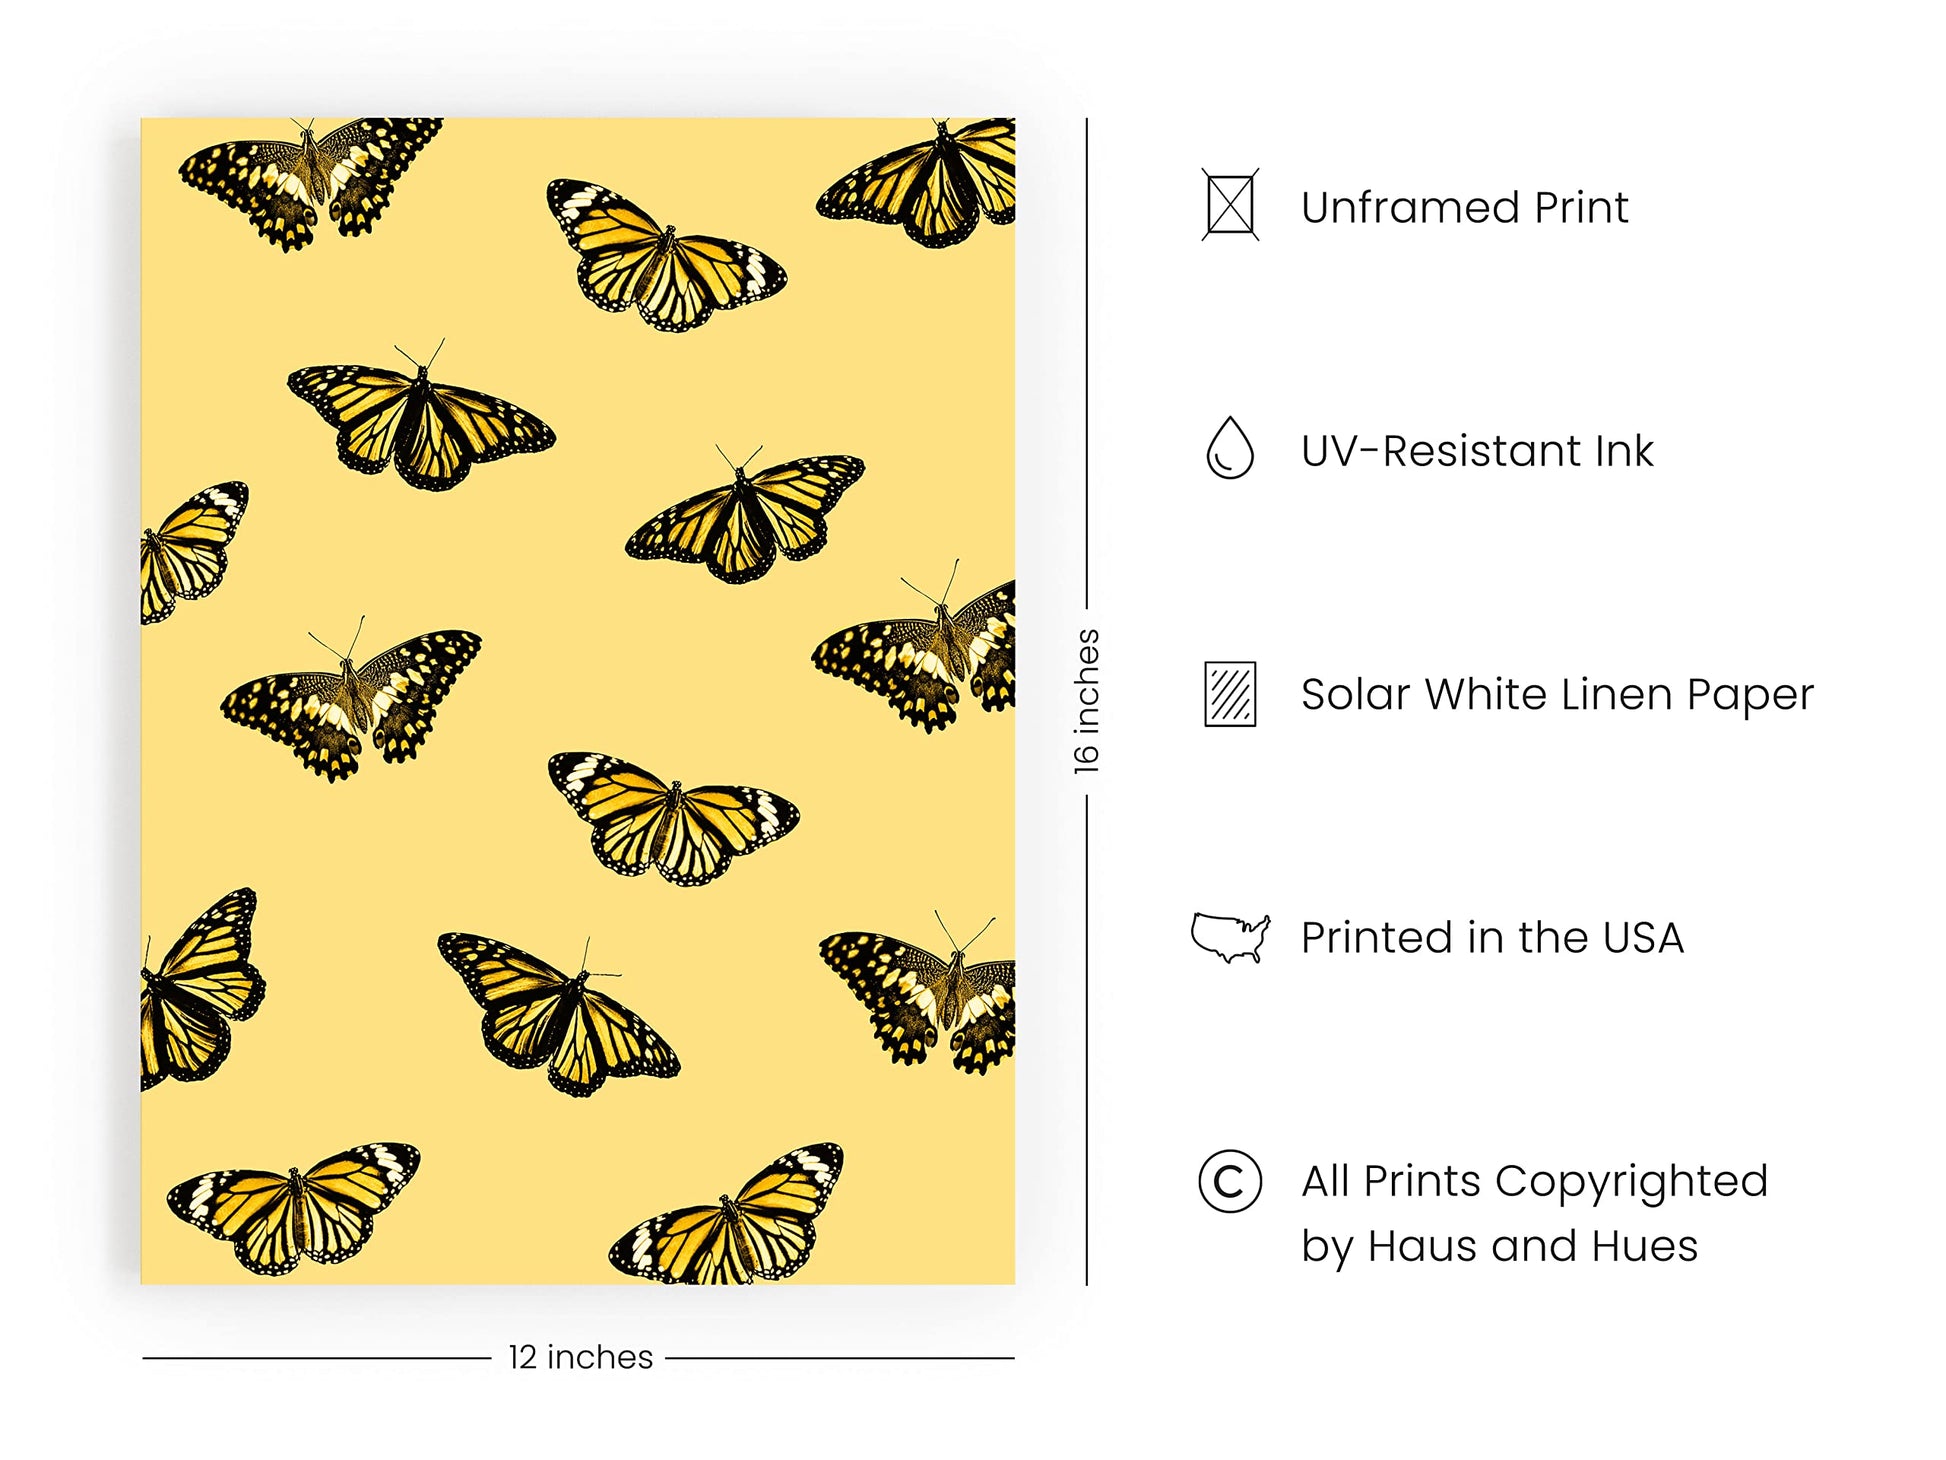This screenshot has width=1946, height=1460.
Task: Select the "UV-Resistant Ink" label
Action: point(1477,451)
